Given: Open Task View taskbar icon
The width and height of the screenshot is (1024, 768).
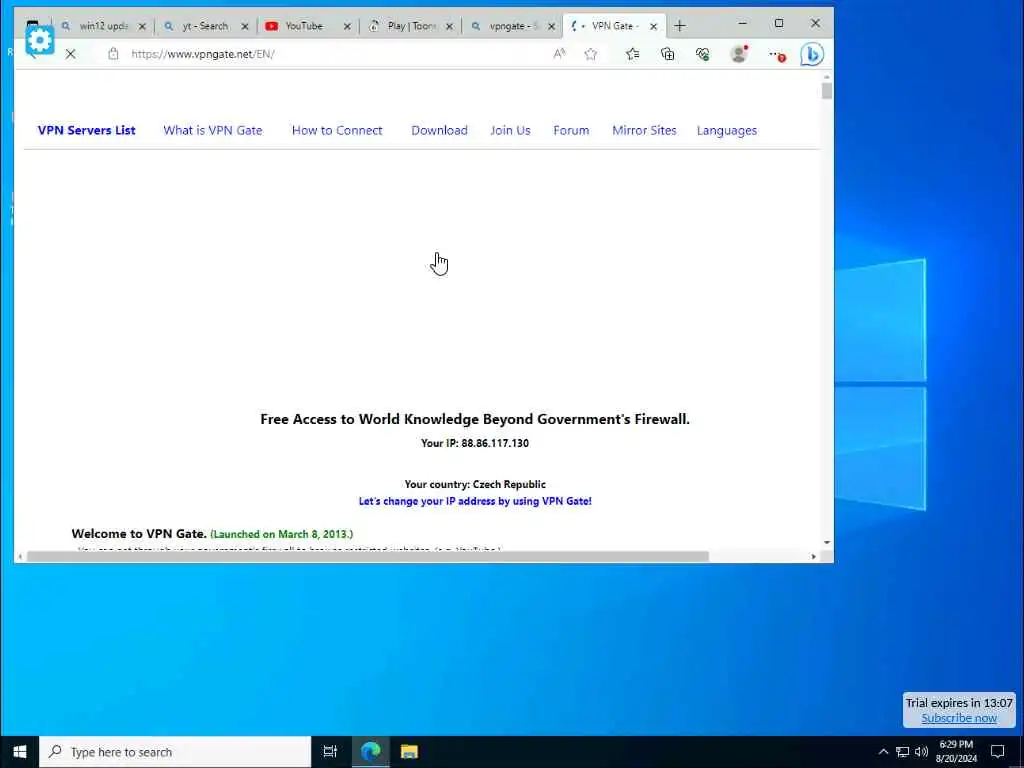Looking at the screenshot, I should pyautogui.click(x=330, y=752).
